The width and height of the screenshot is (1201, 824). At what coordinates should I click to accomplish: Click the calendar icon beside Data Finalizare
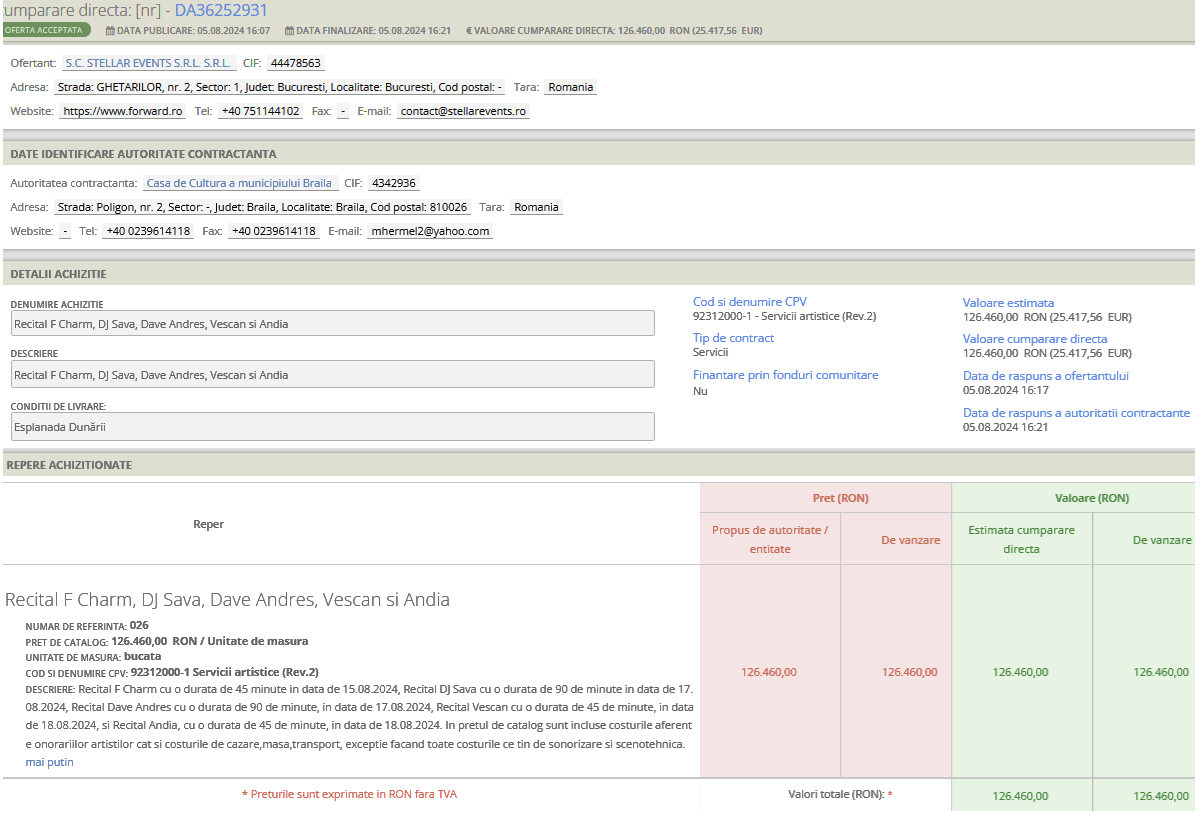pyautogui.click(x=289, y=31)
